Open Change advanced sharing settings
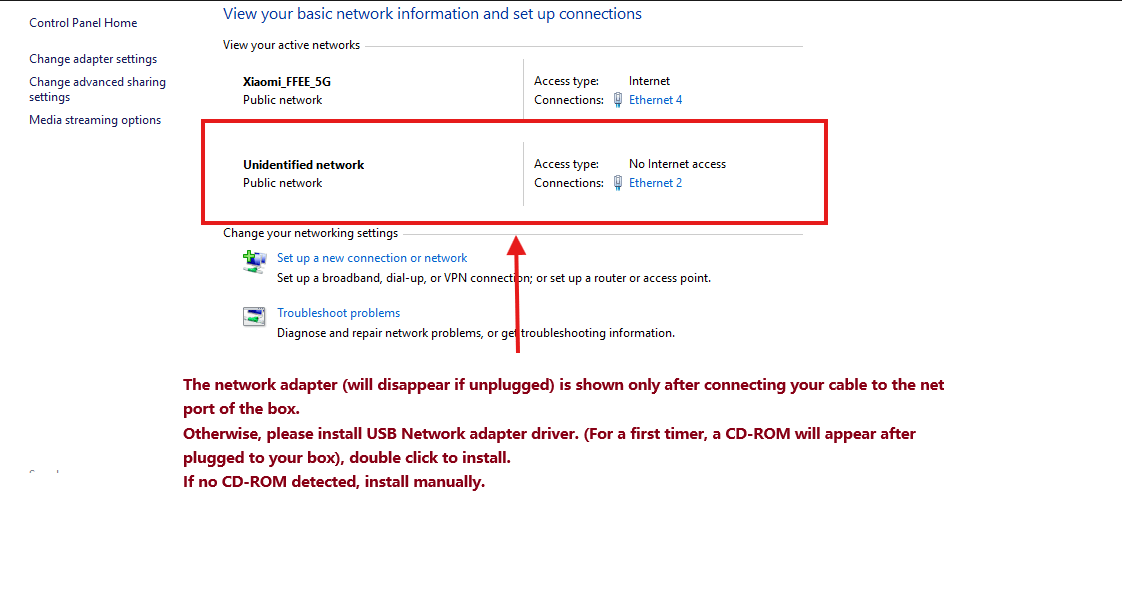 (97, 89)
